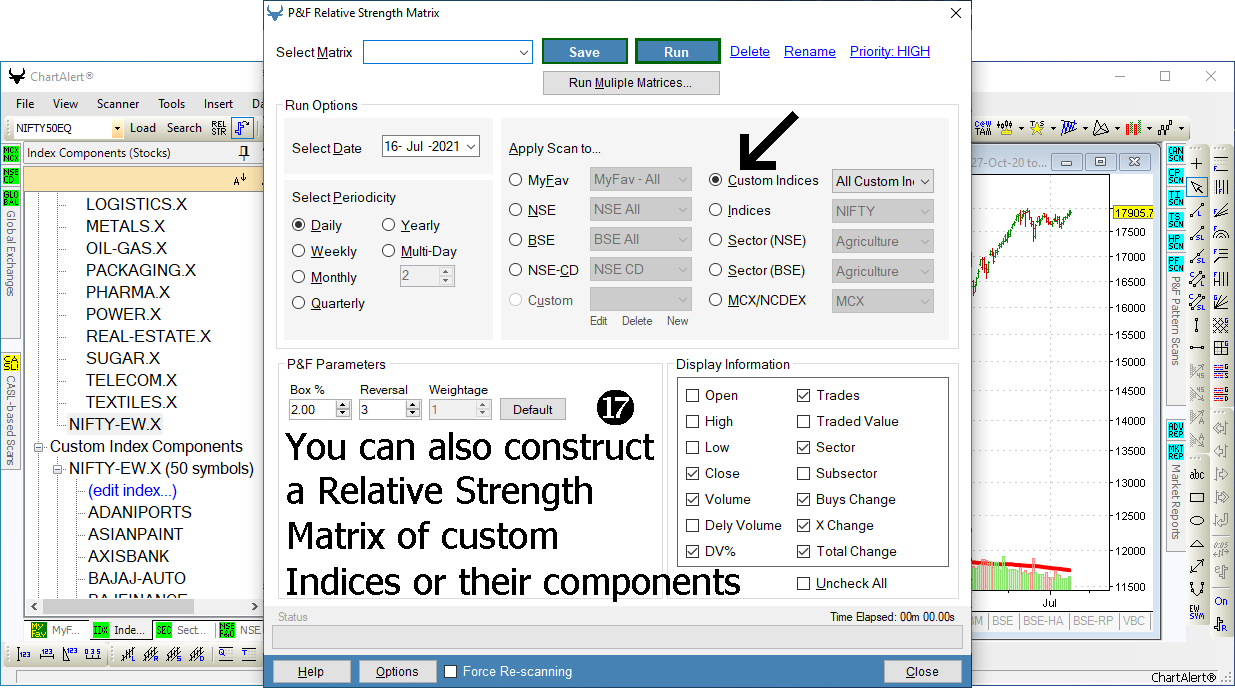Click the Default parameters button

[533, 409]
